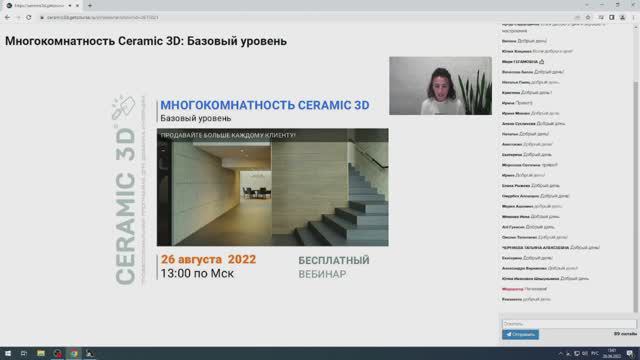Click the ЧЕРНИКОВА ТАТЬЯНА АЛЕКСЕЕВНА chat message
The width and height of the screenshot is (640, 360).
[x=551, y=247]
